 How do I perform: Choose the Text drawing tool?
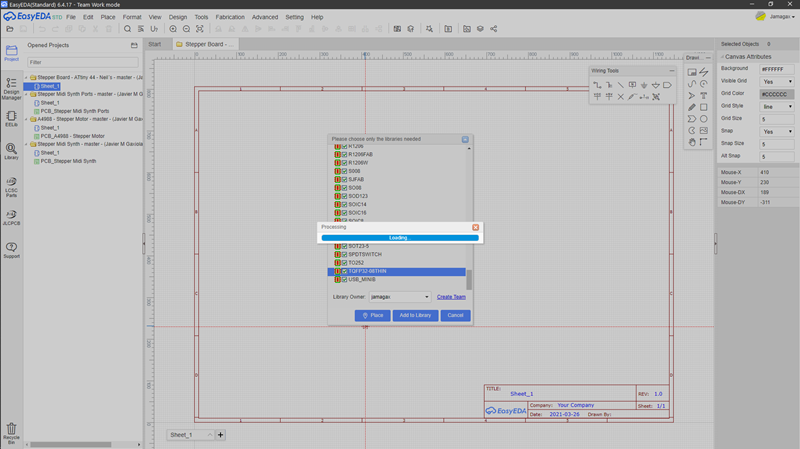tap(704, 96)
